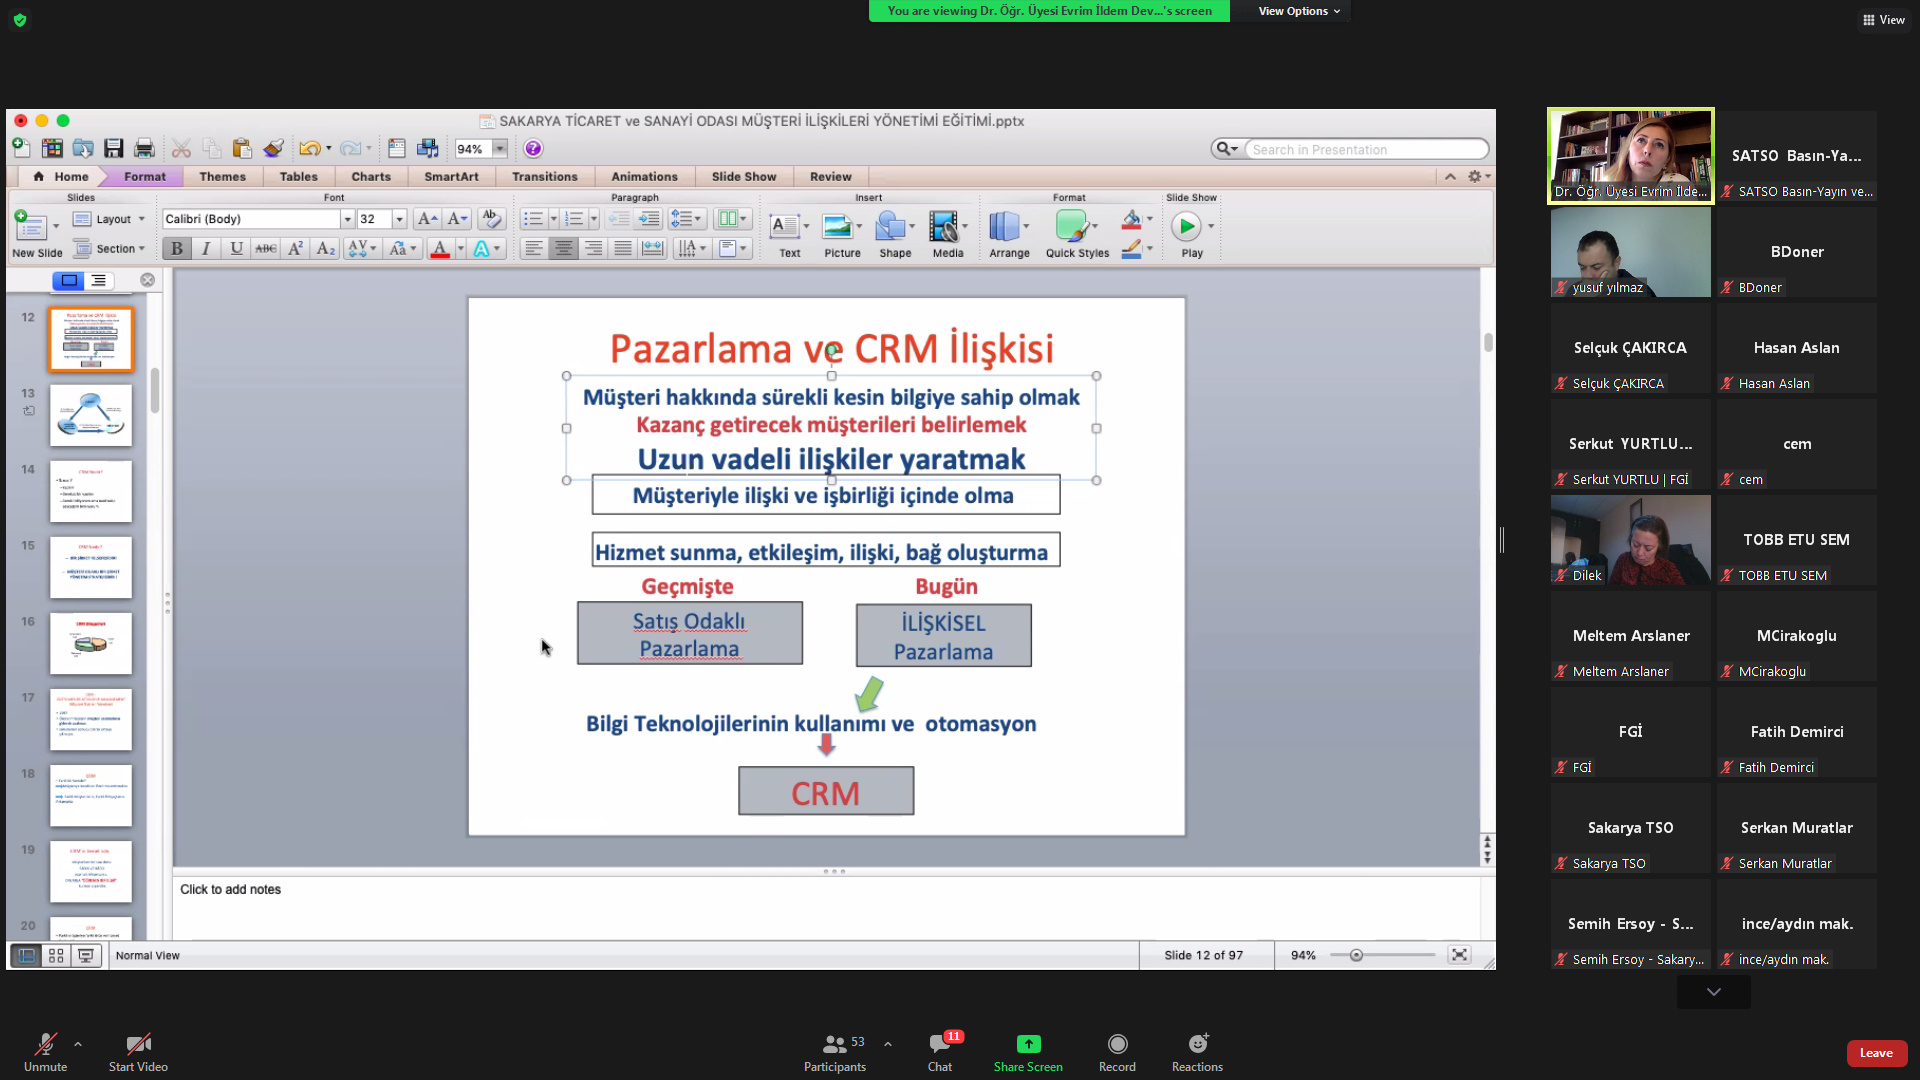Open the Zoom Chat panel
Viewport: 1920px width, 1080px height.
[939, 1044]
